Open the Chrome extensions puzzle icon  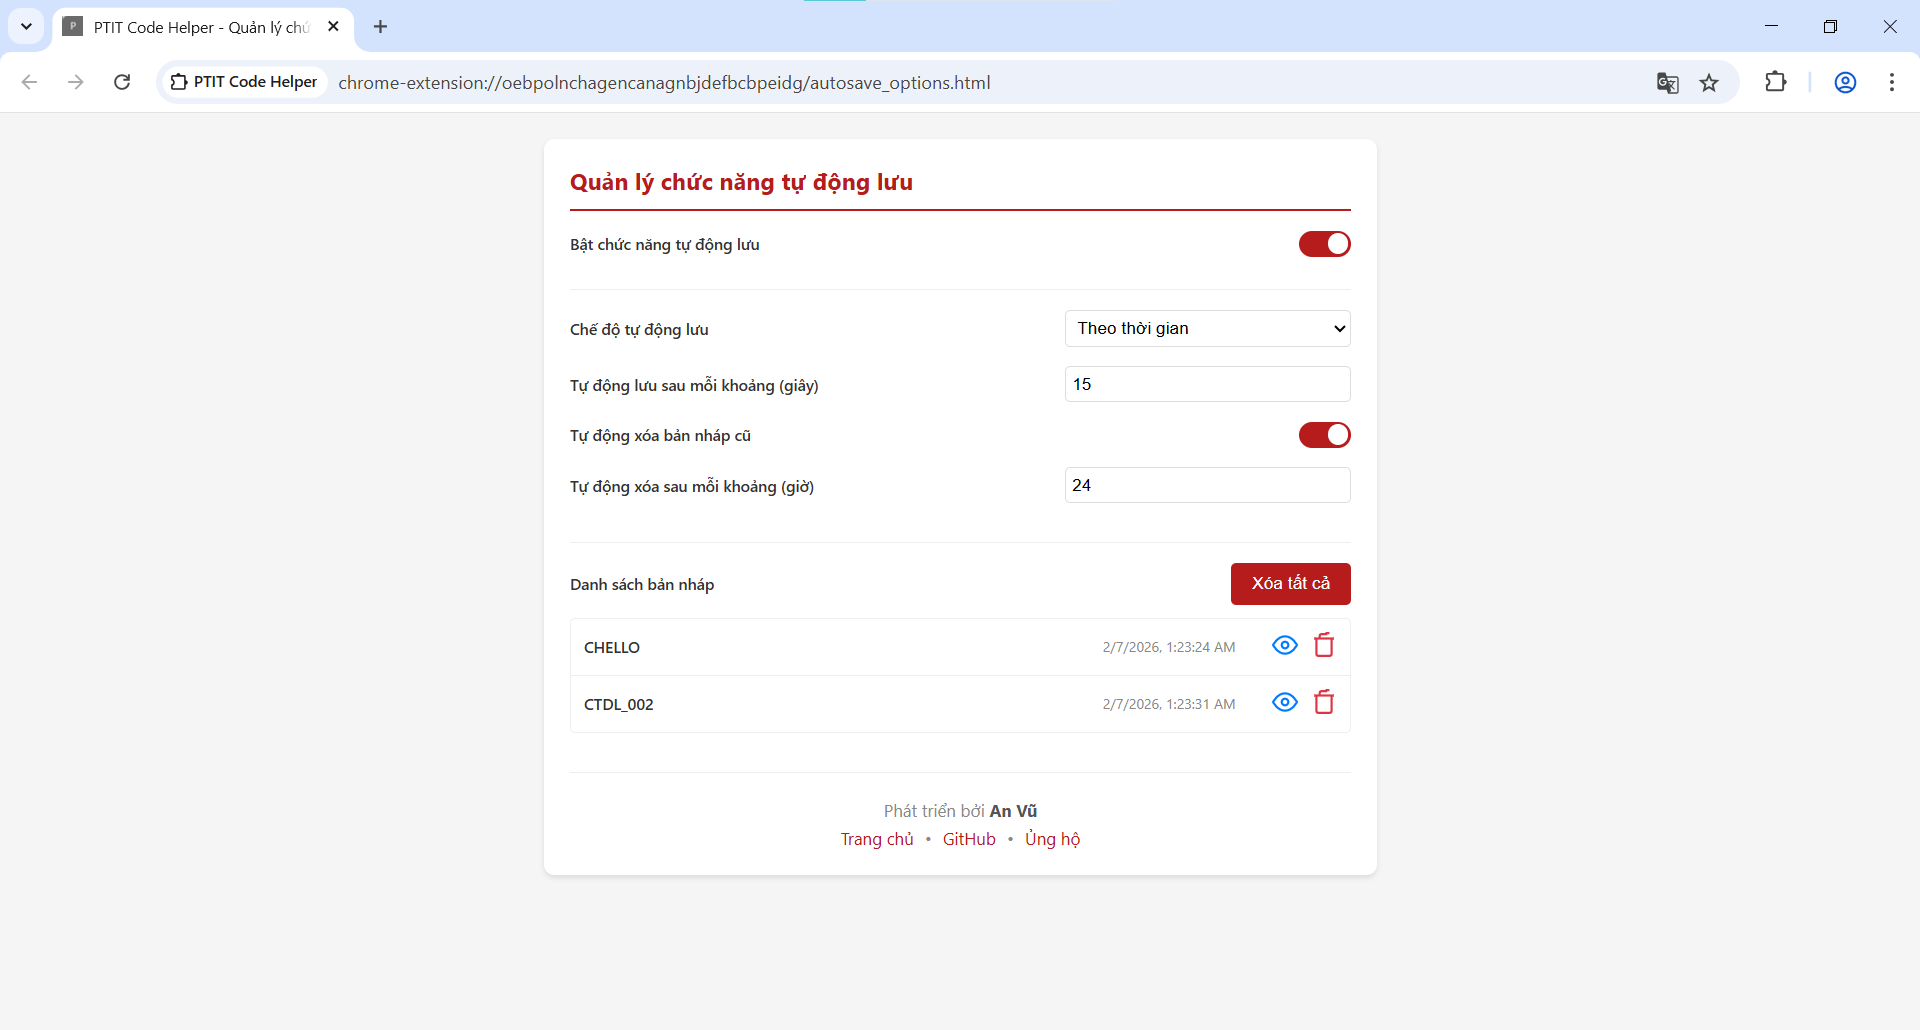[1775, 82]
